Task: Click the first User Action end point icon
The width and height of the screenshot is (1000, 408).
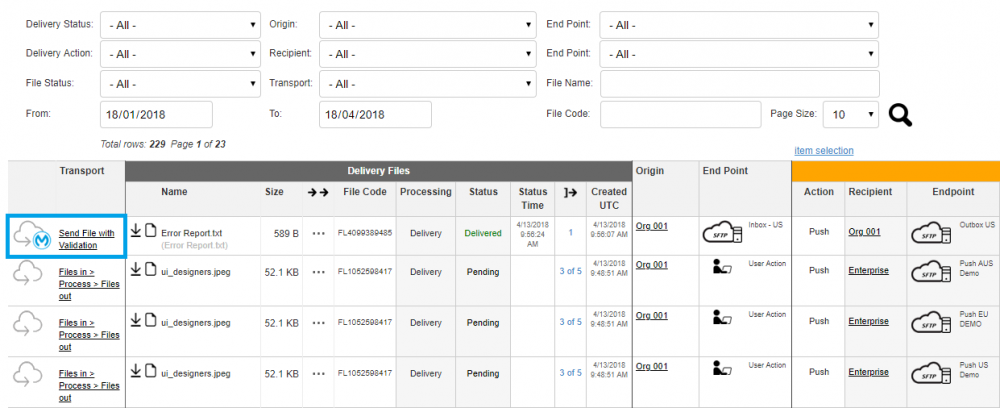Action: pyautogui.click(x=720, y=266)
